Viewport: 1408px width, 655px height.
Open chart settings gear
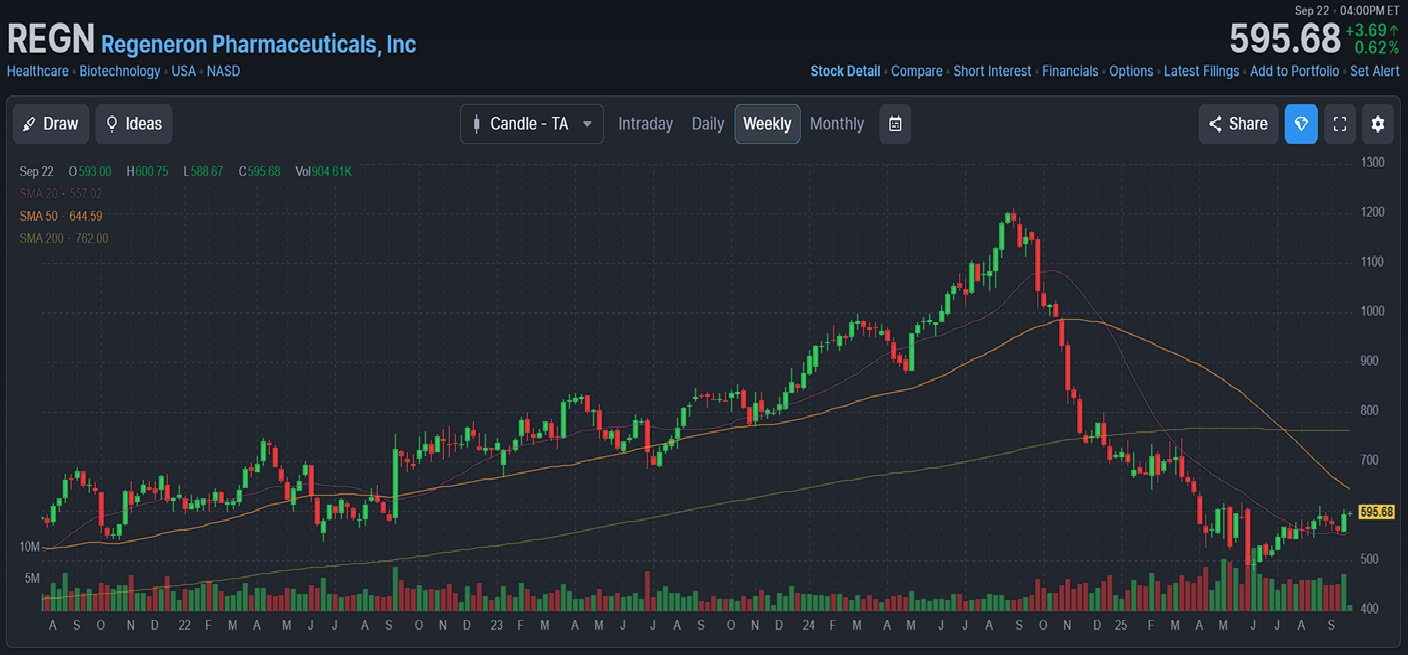(x=1378, y=124)
